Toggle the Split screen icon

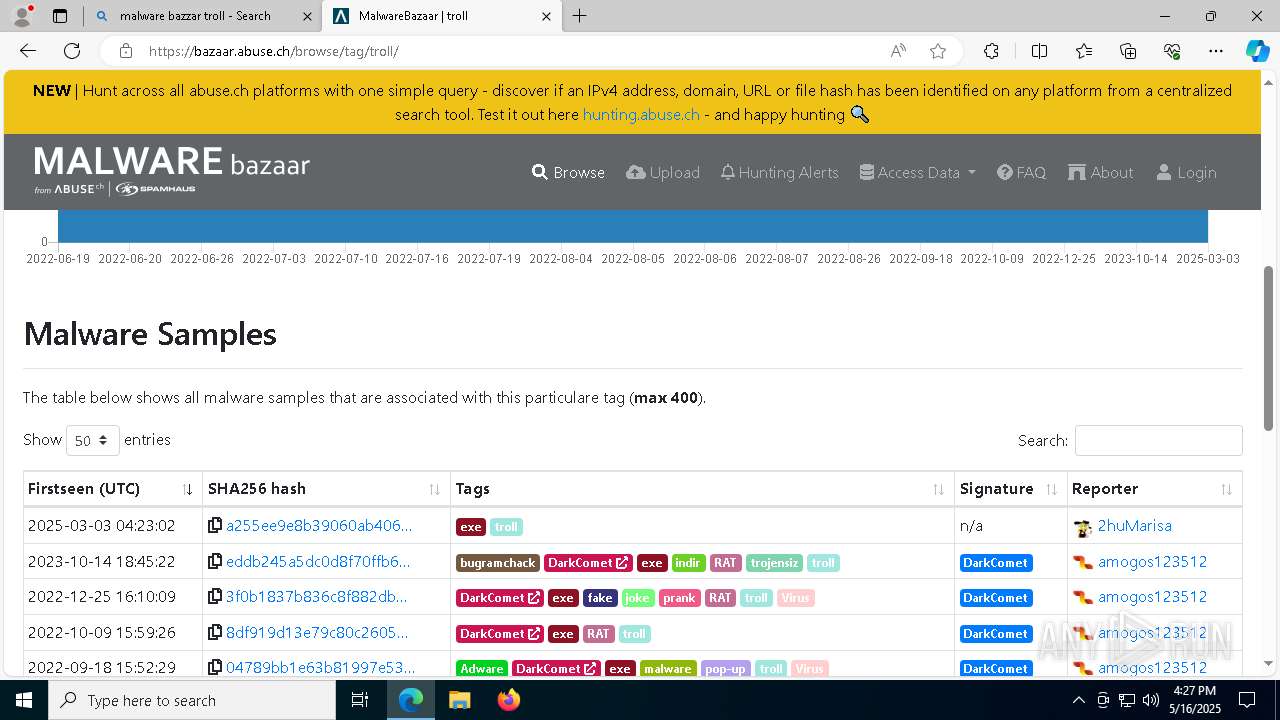pos(1039,51)
